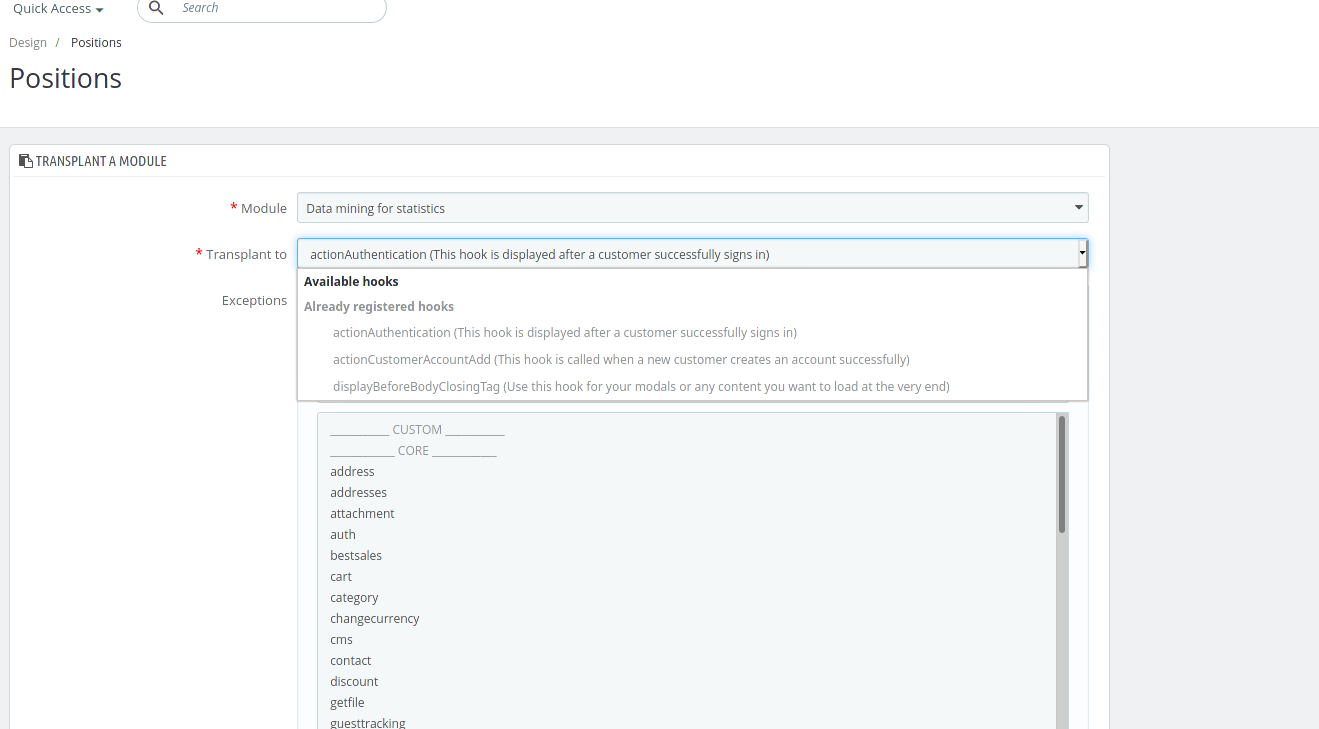This screenshot has height=729, width=1319.
Task: Click the CORE separator row in list
Action: 687,451
